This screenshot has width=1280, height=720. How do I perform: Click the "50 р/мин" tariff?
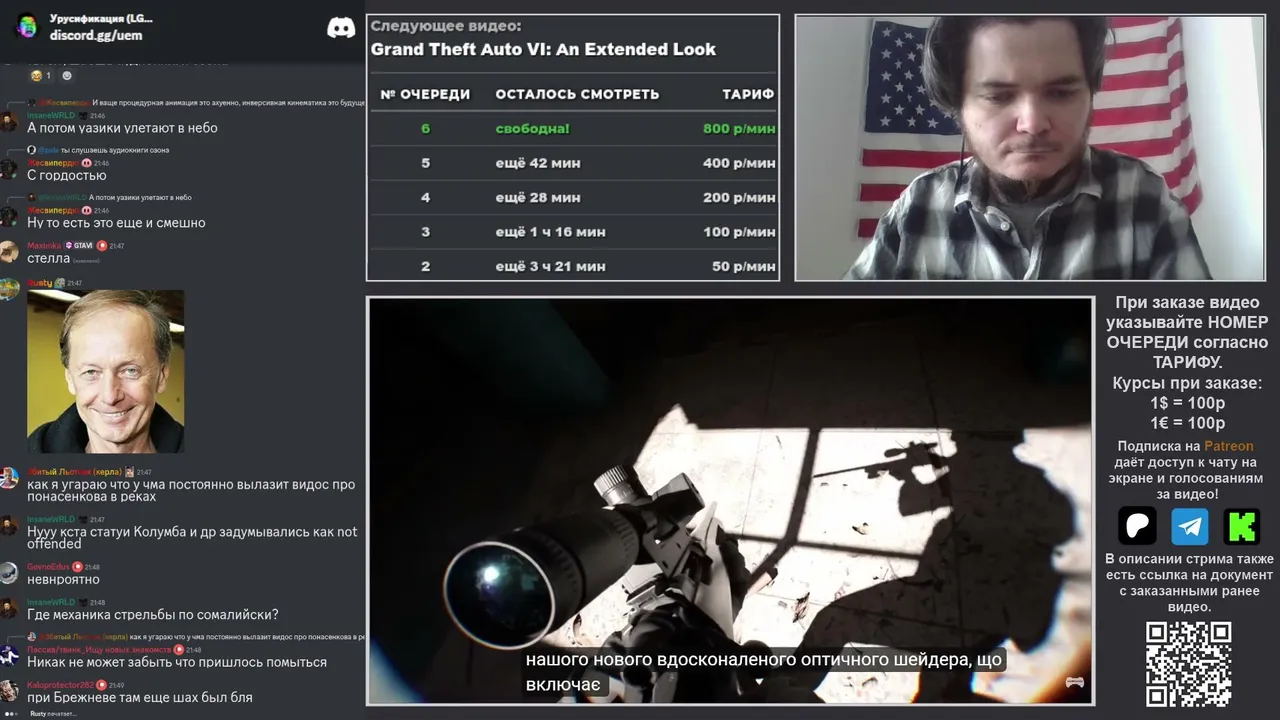[x=744, y=266]
